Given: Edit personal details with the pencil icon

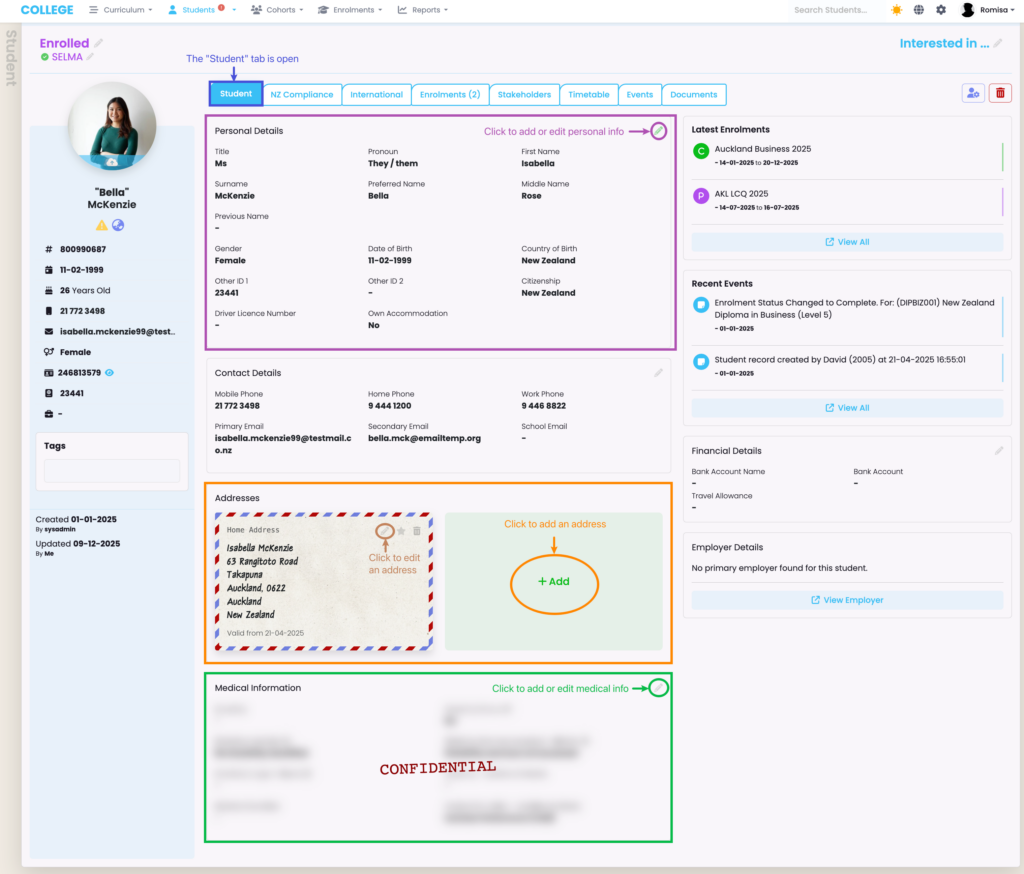Looking at the screenshot, I should point(658,131).
